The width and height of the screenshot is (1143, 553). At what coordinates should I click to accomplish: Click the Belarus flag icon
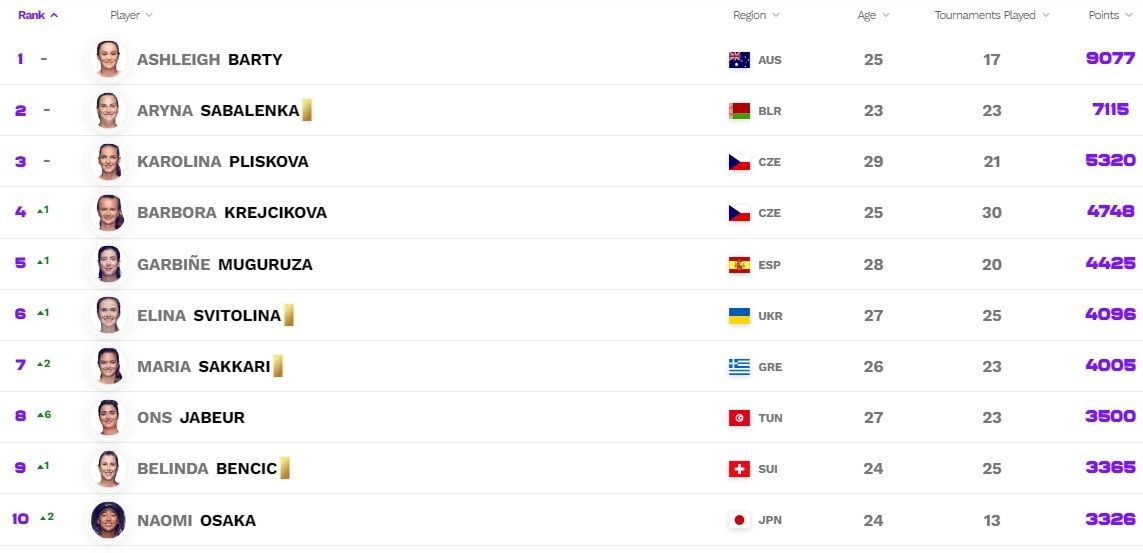click(739, 111)
